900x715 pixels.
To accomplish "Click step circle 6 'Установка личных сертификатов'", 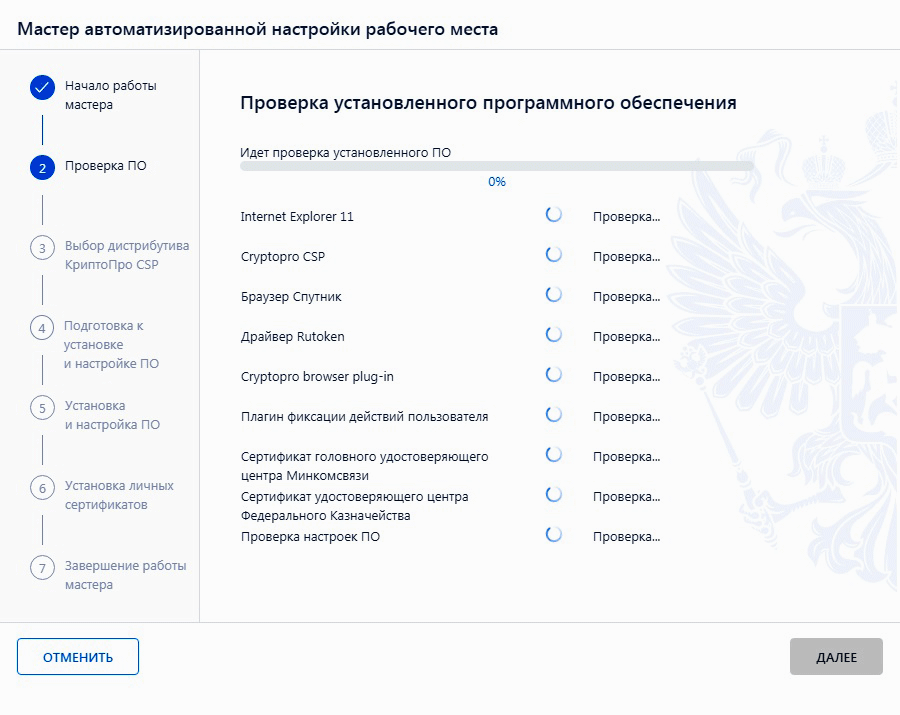I will (x=42, y=486).
